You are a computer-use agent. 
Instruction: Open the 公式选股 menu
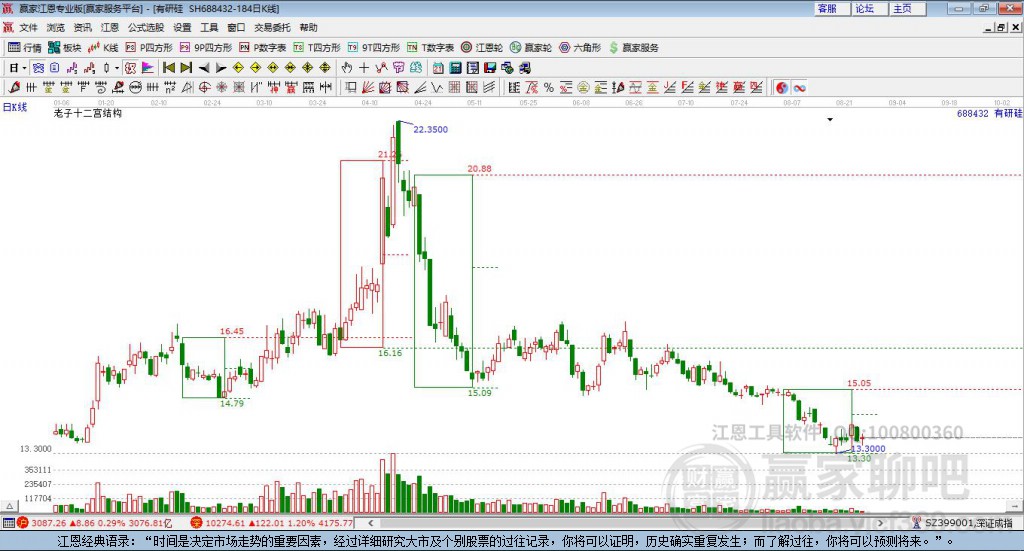146,27
